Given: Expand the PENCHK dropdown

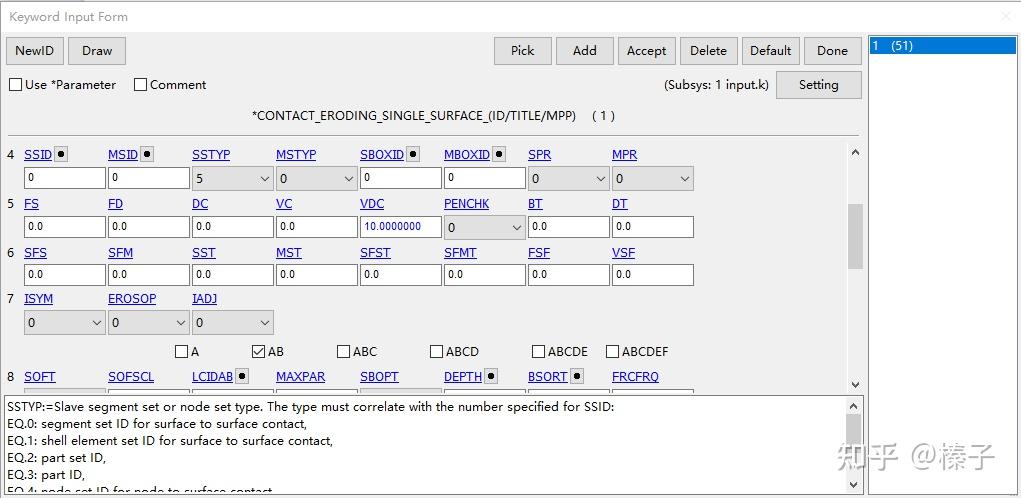Looking at the screenshot, I should pos(484,227).
